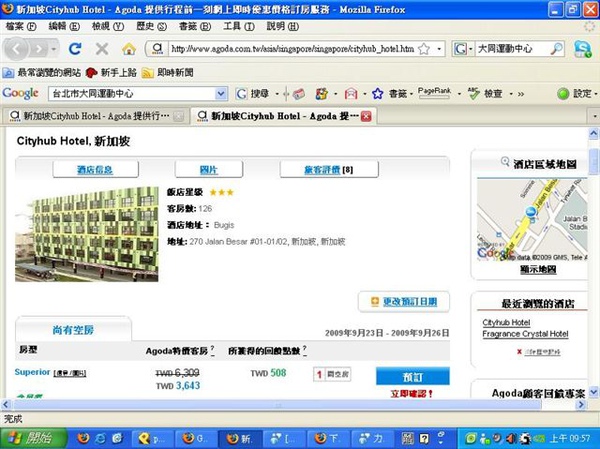
Task: Click the Stop loading X icon
Action: click(102, 49)
